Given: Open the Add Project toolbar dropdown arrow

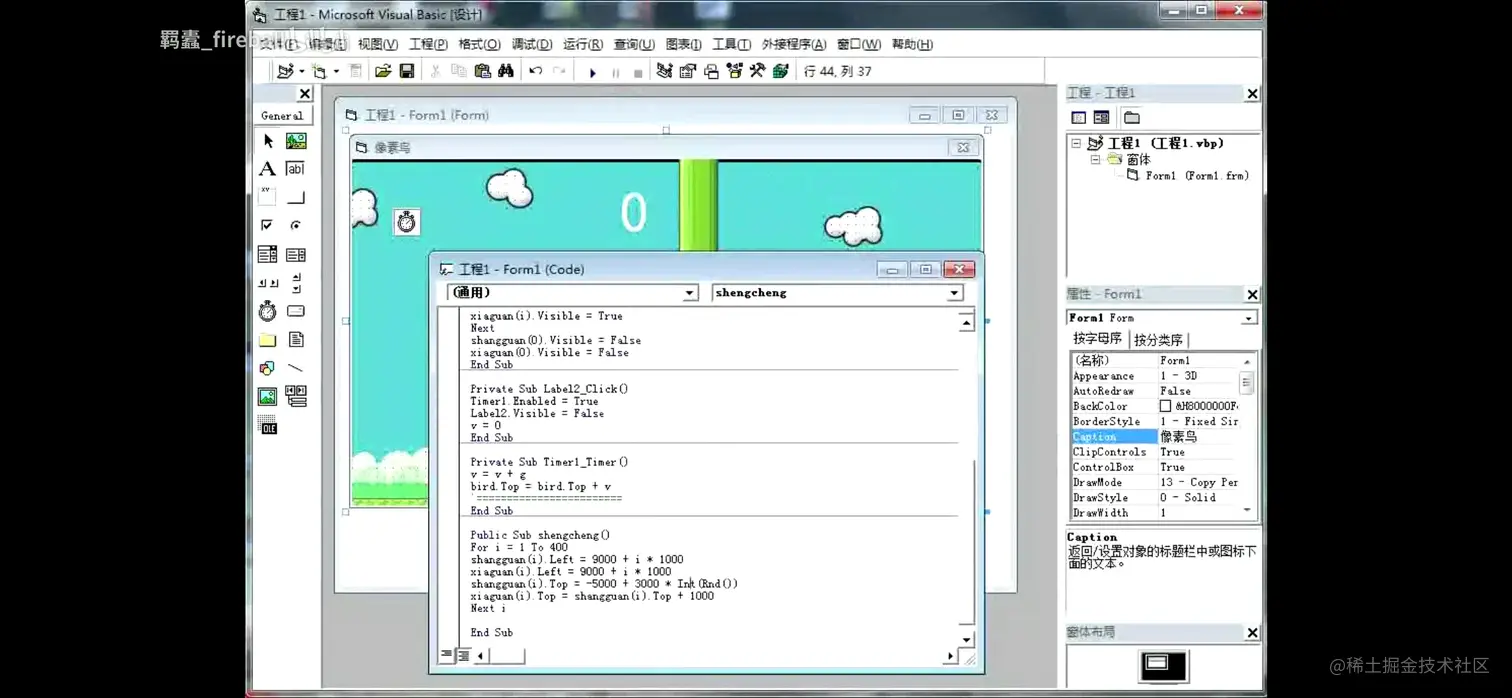Looking at the screenshot, I should [x=301, y=71].
